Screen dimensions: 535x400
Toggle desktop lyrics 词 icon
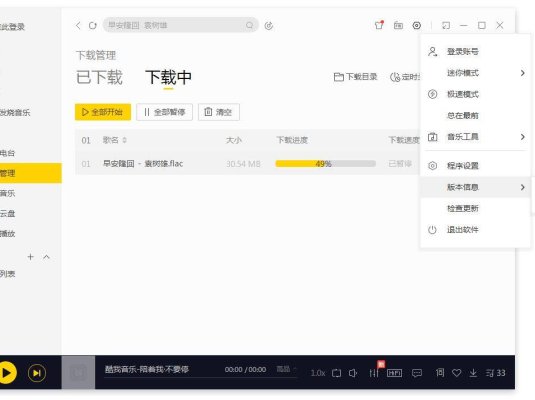point(440,373)
